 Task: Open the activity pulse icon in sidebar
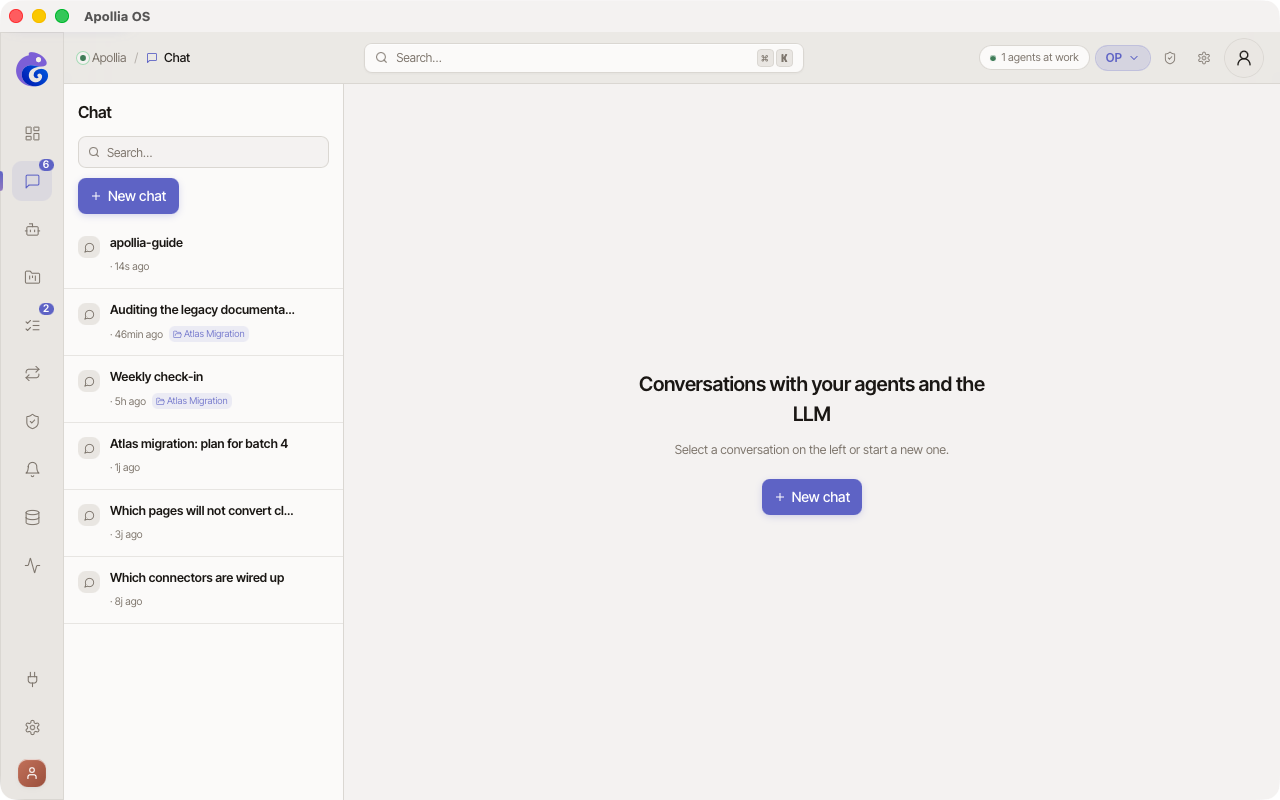(32, 565)
